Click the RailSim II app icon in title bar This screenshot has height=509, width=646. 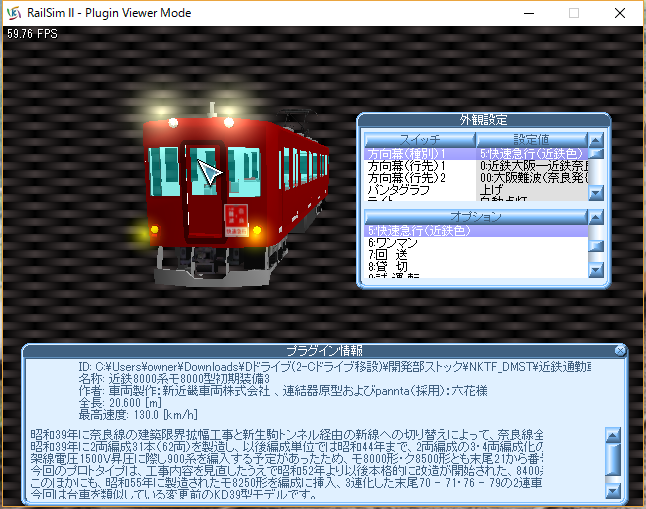[14, 13]
